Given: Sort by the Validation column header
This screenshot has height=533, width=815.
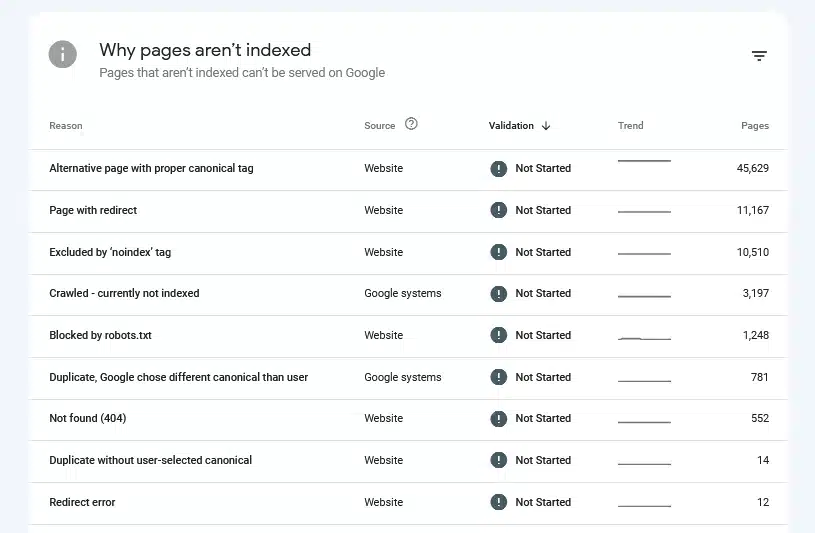Looking at the screenshot, I should click(x=511, y=126).
